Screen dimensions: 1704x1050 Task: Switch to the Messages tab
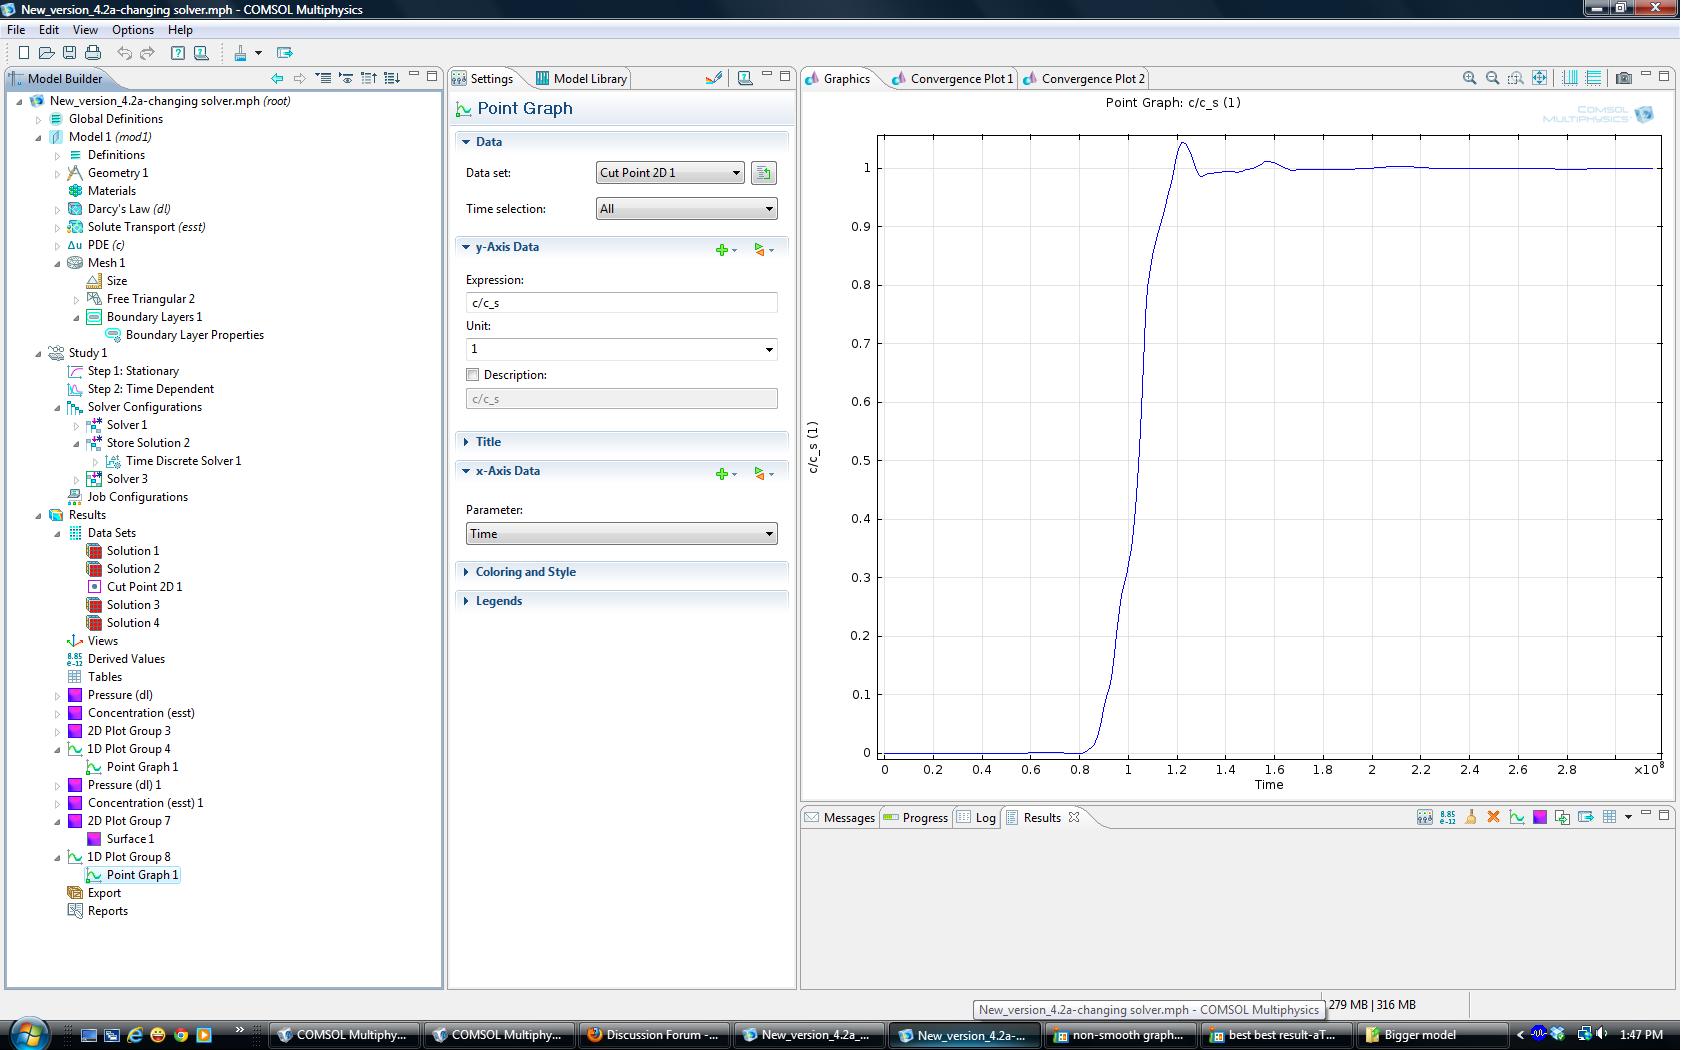coord(840,817)
